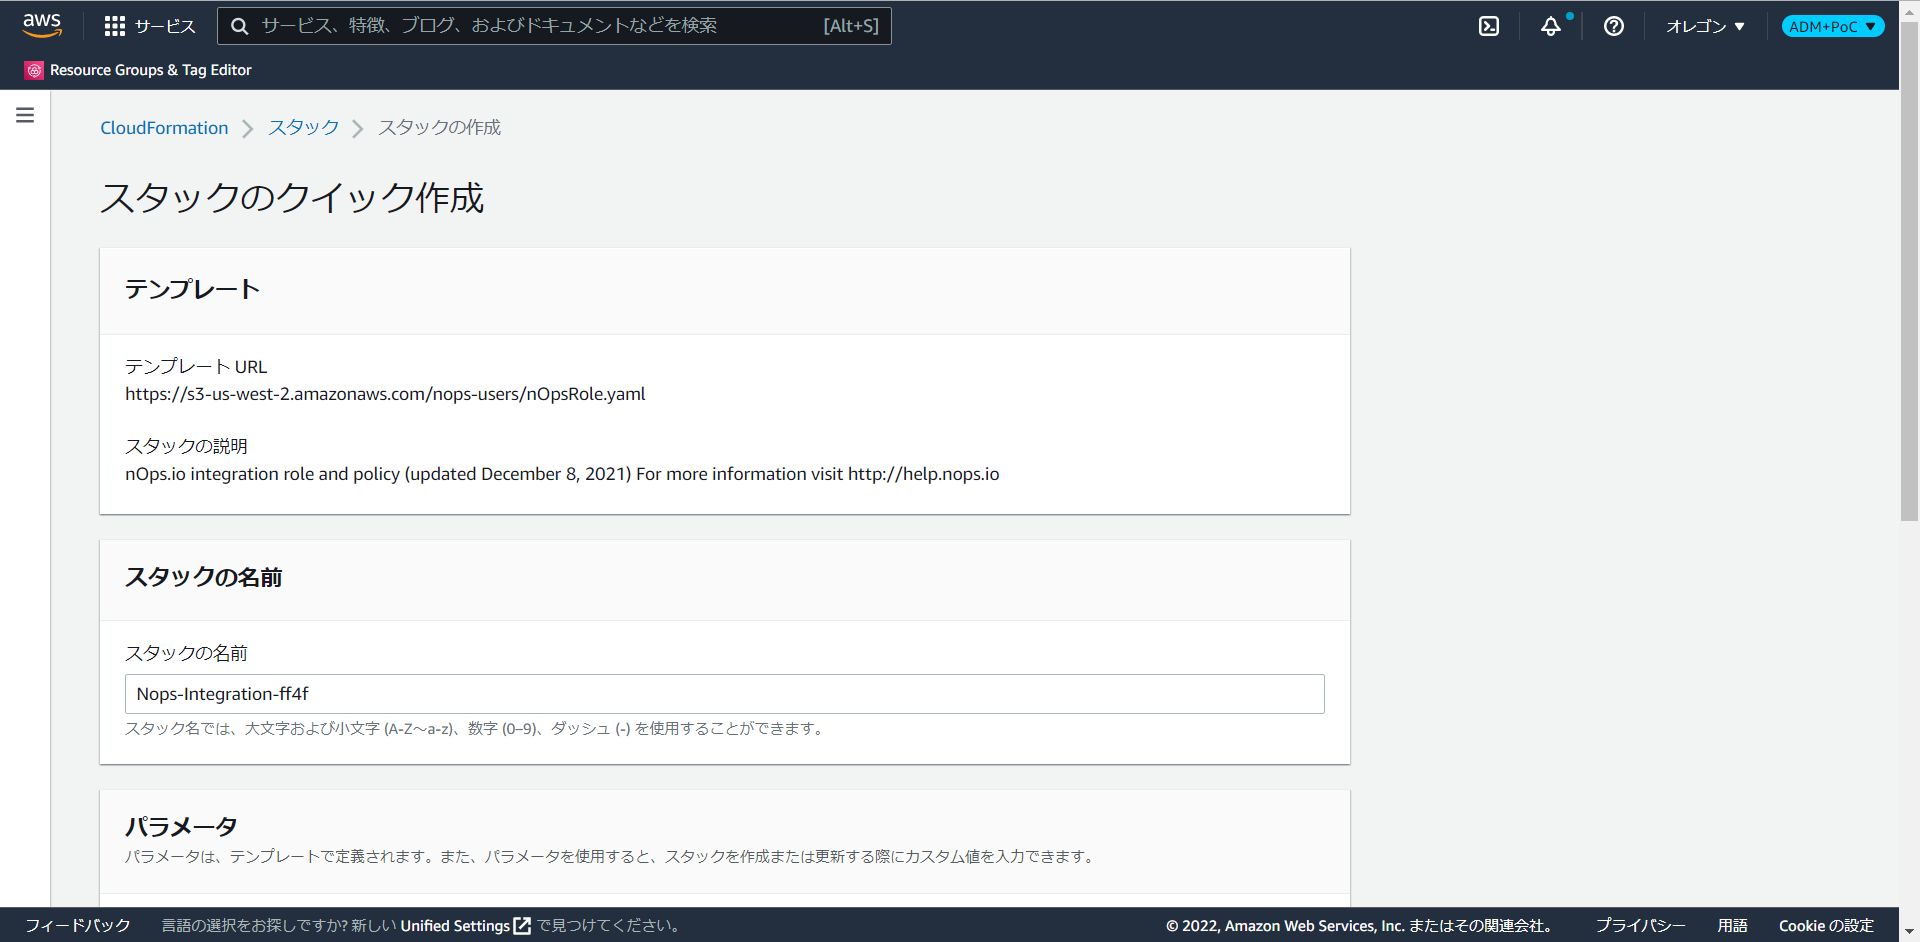Focus the AWS services search field
The image size is (1920, 942).
click(x=554, y=26)
